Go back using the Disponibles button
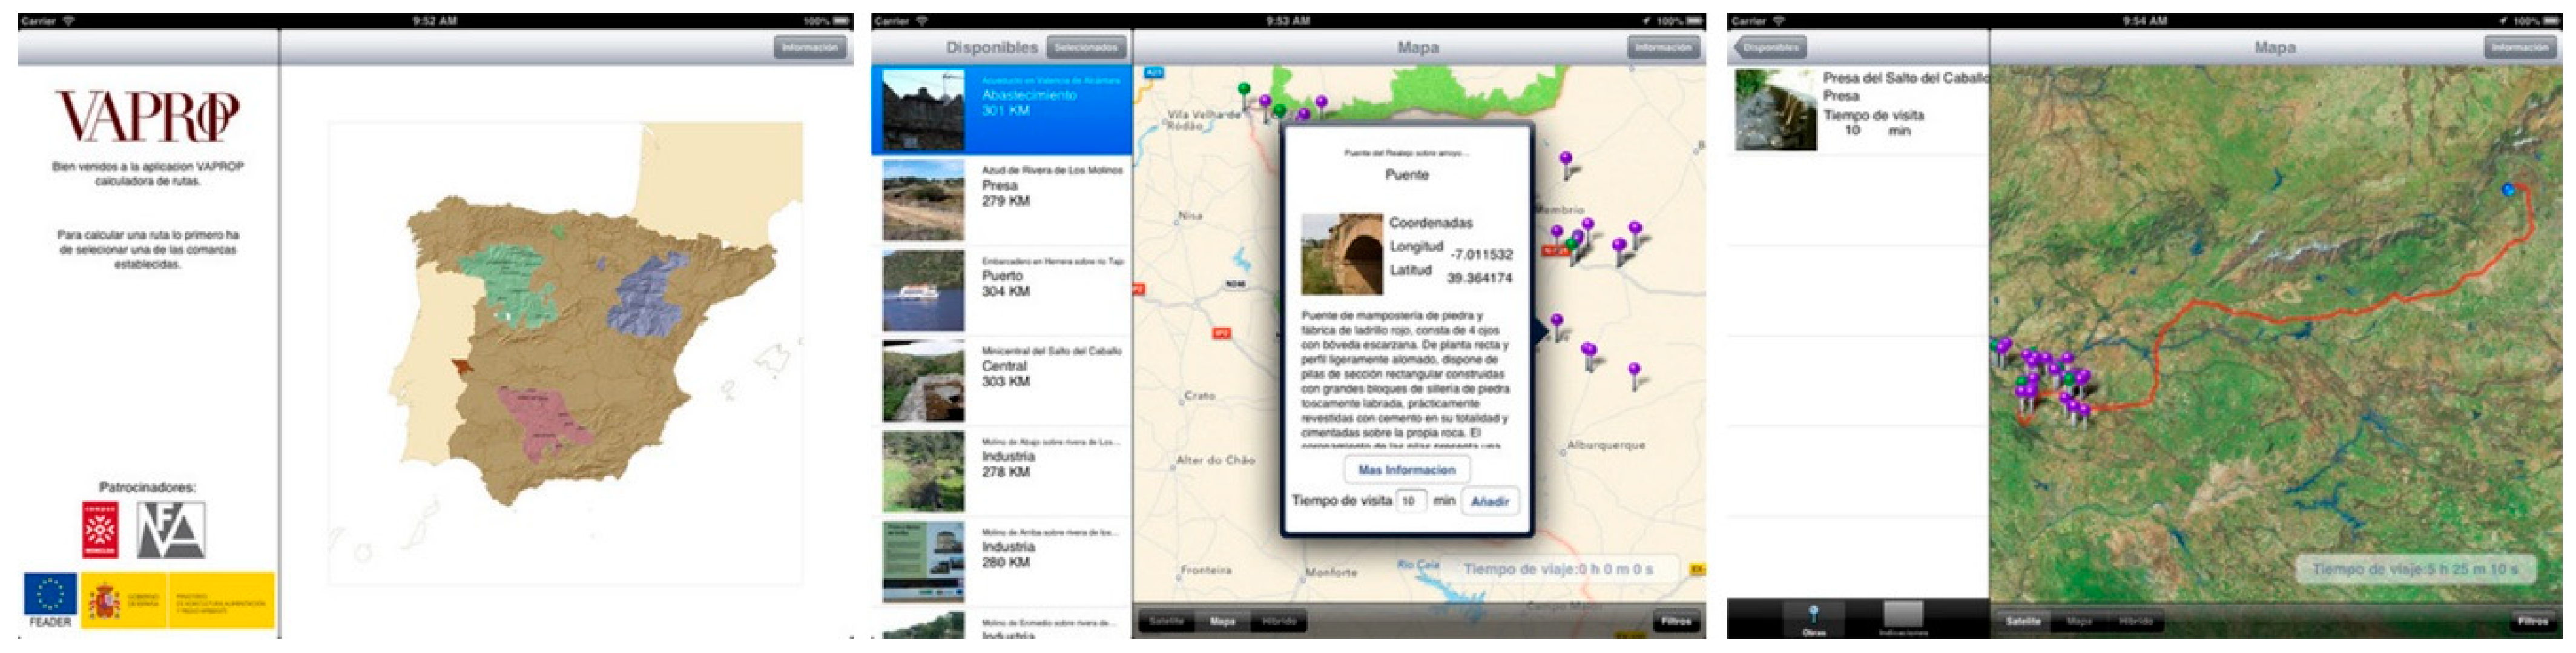Image resolution: width=2576 pixels, height=653 pixels. coord(1770,47)
